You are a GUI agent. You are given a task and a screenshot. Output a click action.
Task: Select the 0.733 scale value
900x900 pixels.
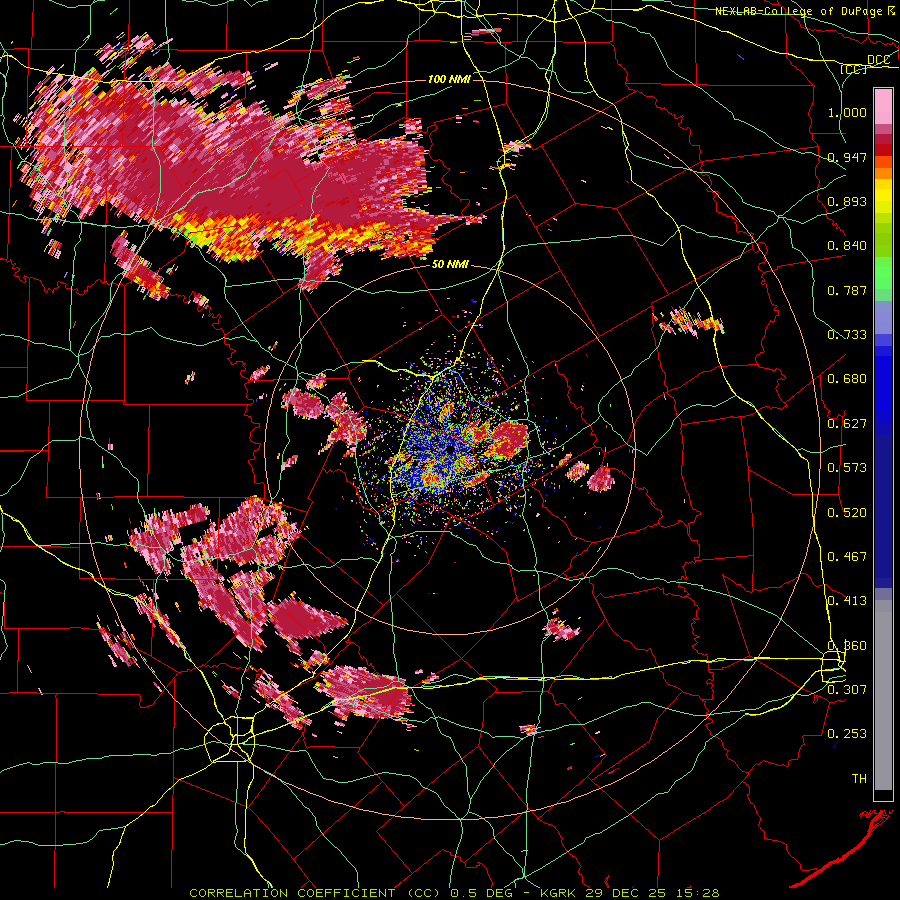pos(847,335)
